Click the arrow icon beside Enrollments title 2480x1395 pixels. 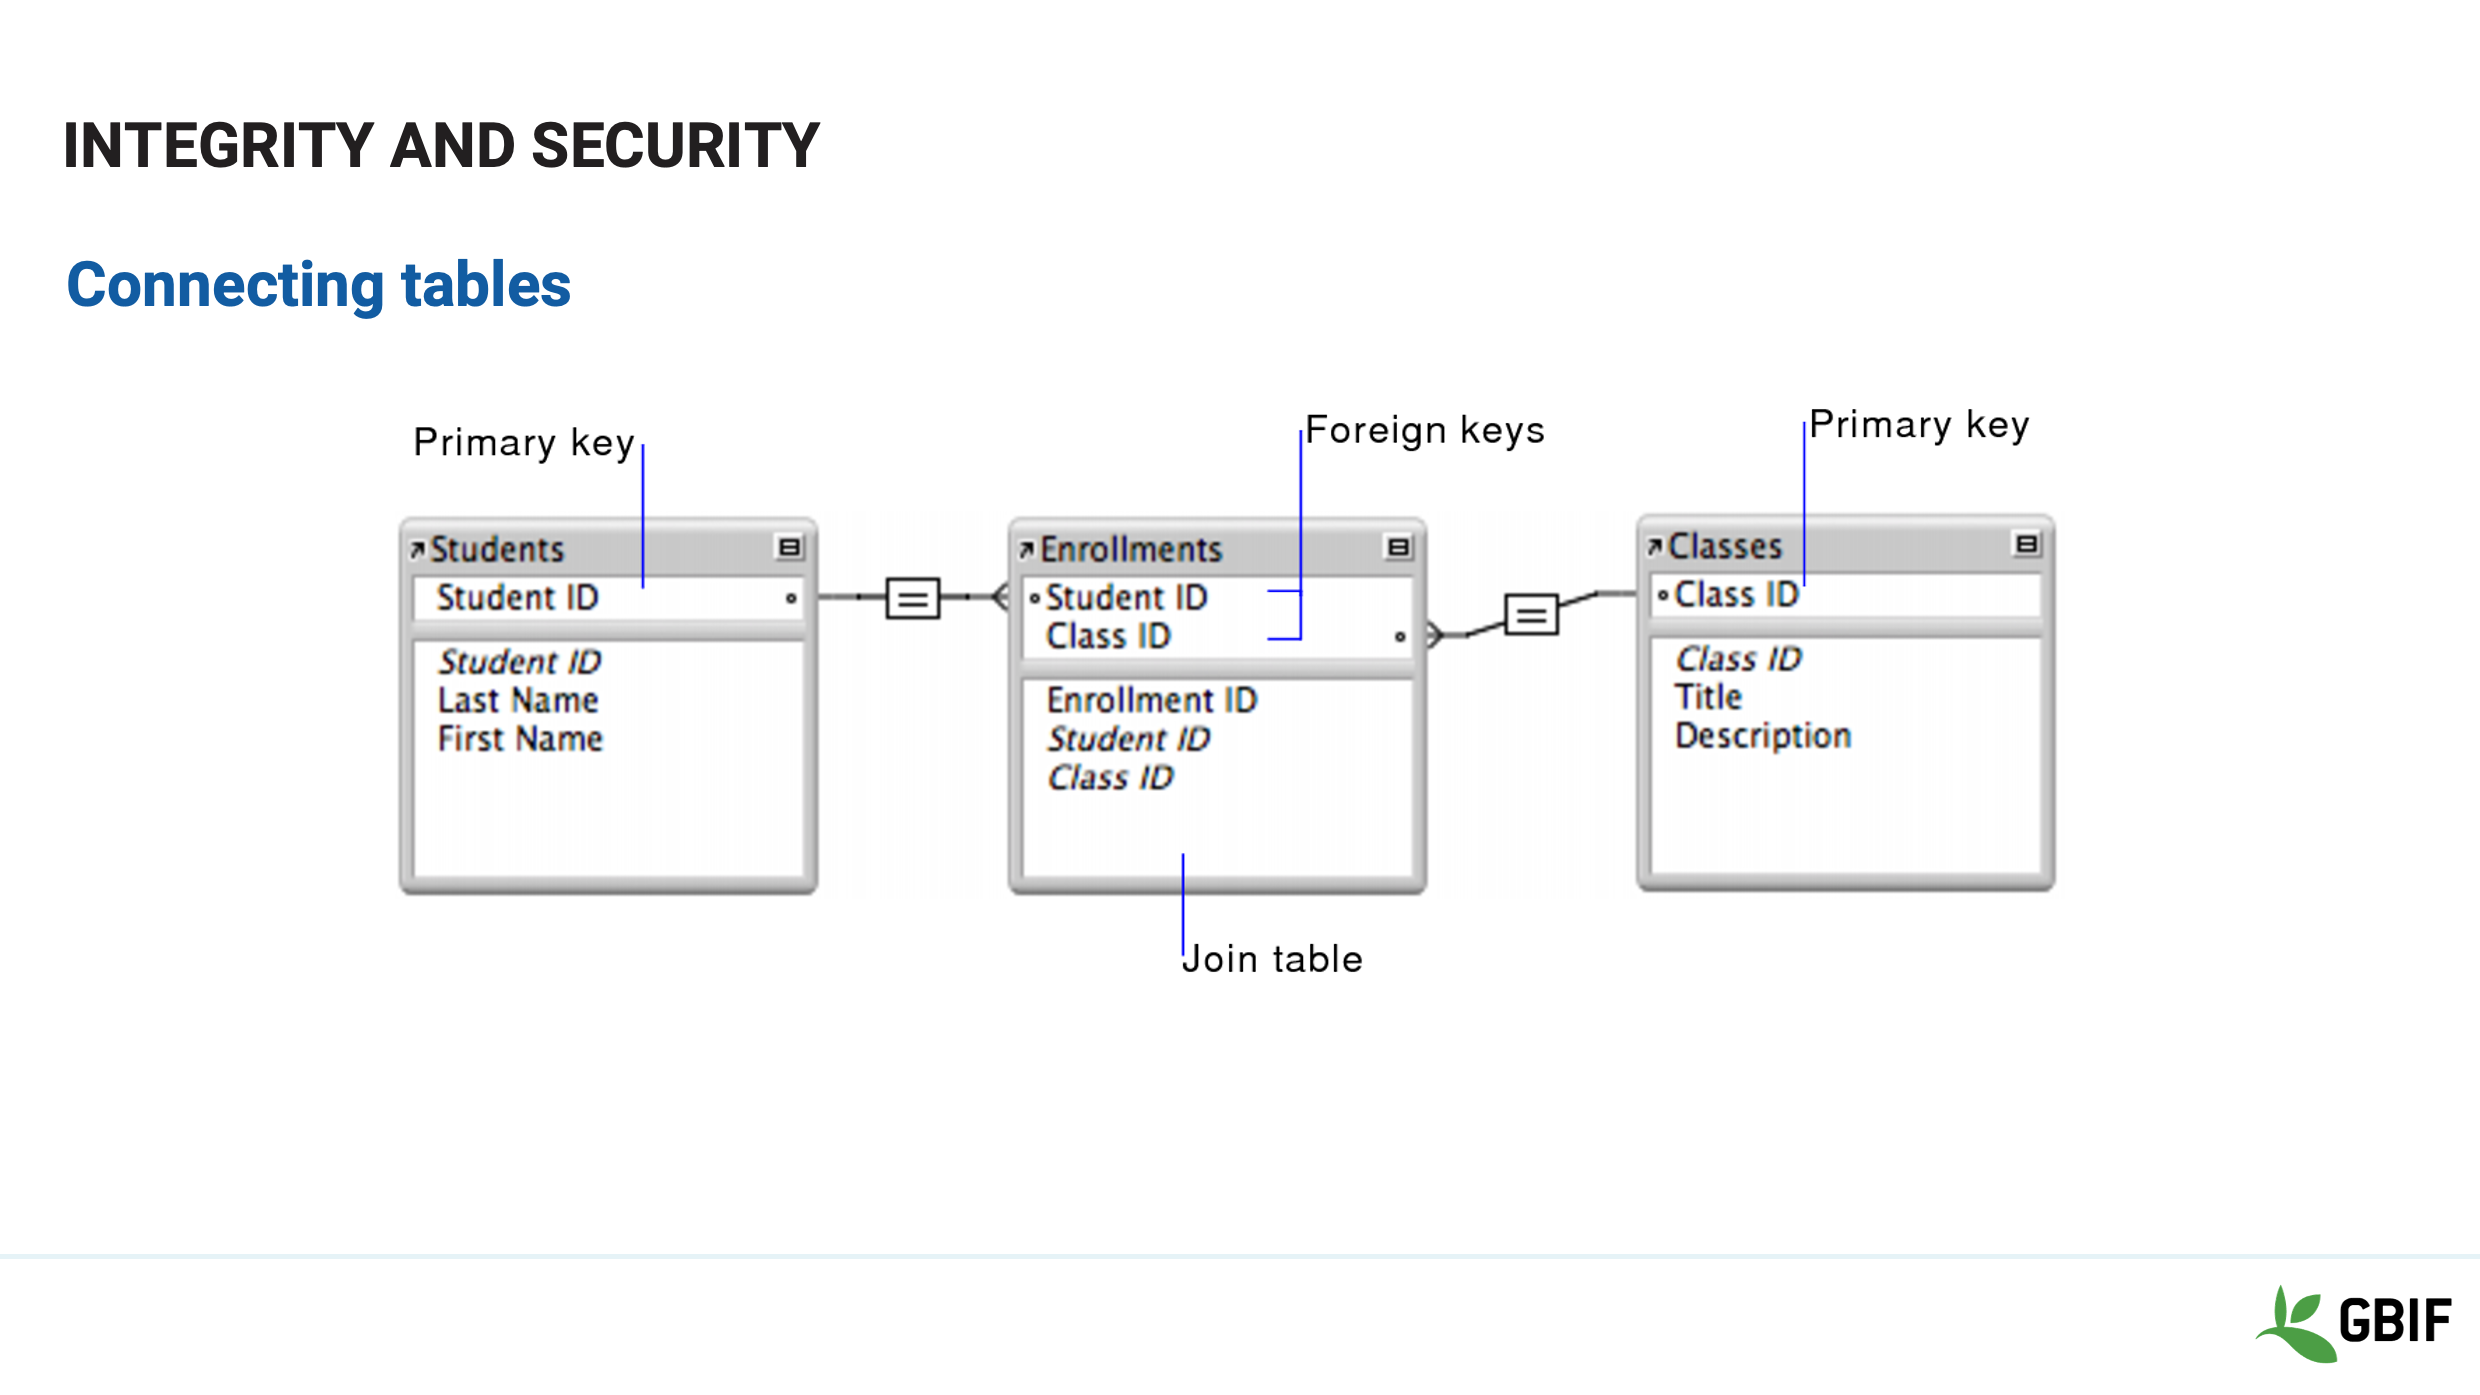[x=1026, y=549]
